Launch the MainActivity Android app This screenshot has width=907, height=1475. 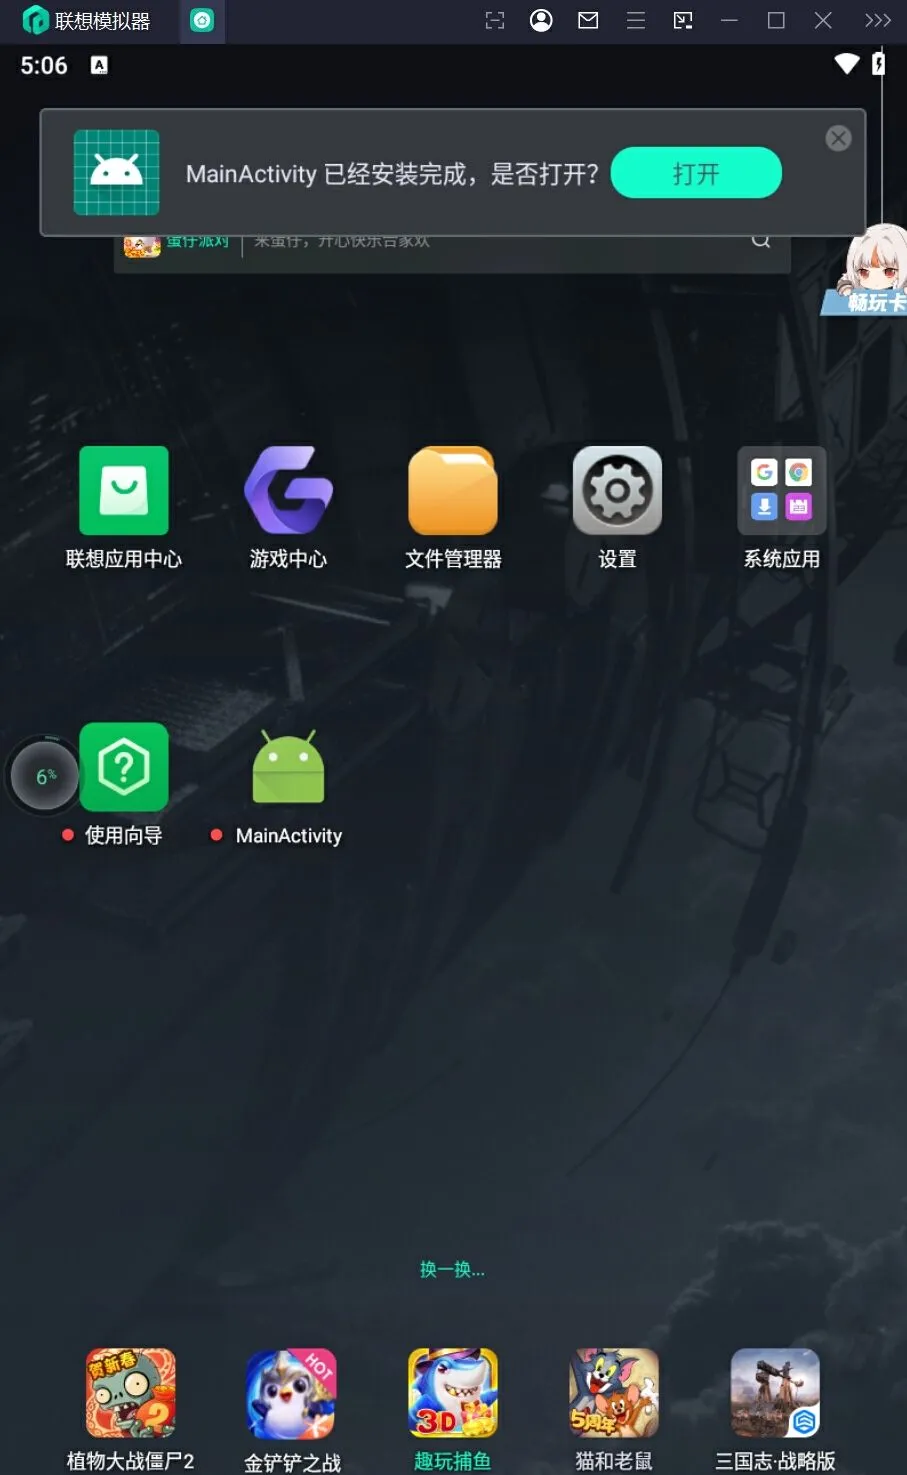pyautogui.click(x=288, y=767)
